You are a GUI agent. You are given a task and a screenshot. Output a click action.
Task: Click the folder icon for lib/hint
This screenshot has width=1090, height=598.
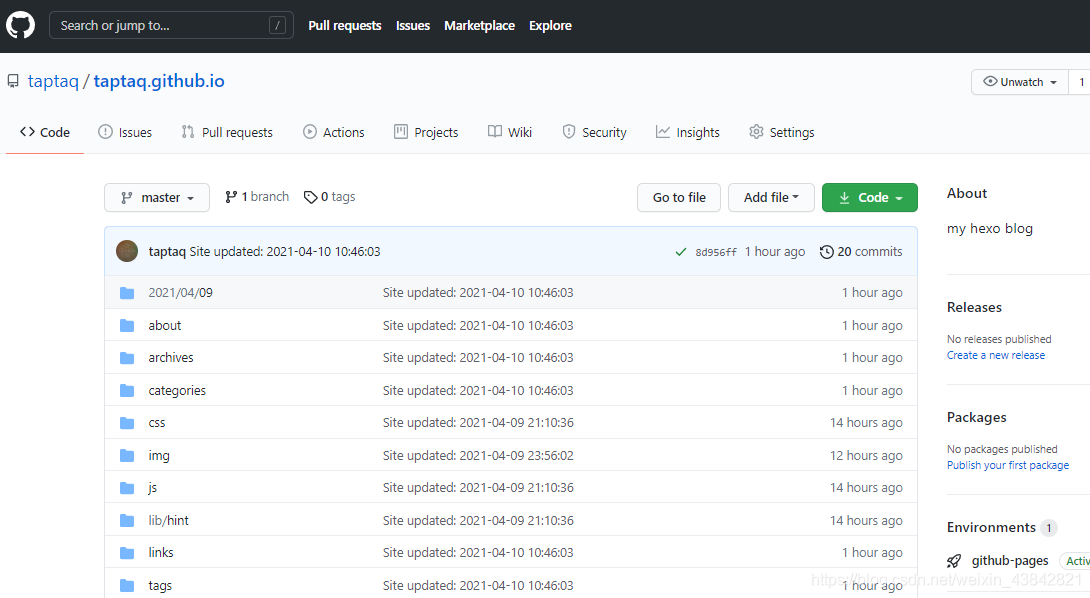click(127, 520)
